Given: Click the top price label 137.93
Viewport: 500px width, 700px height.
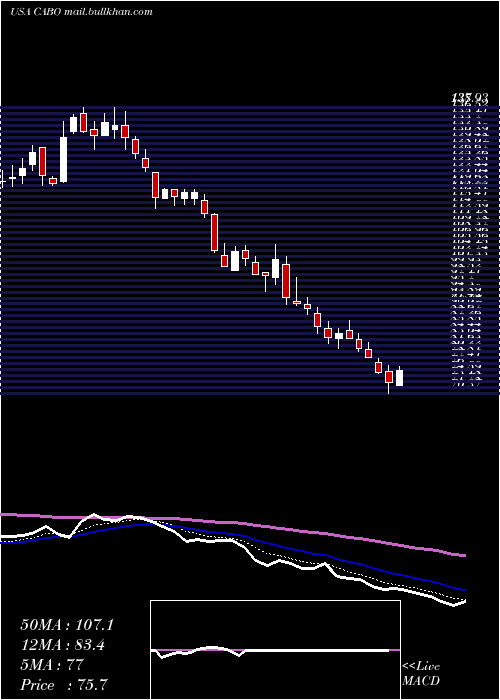Looking at the screenshot, I should click(472, 97).
